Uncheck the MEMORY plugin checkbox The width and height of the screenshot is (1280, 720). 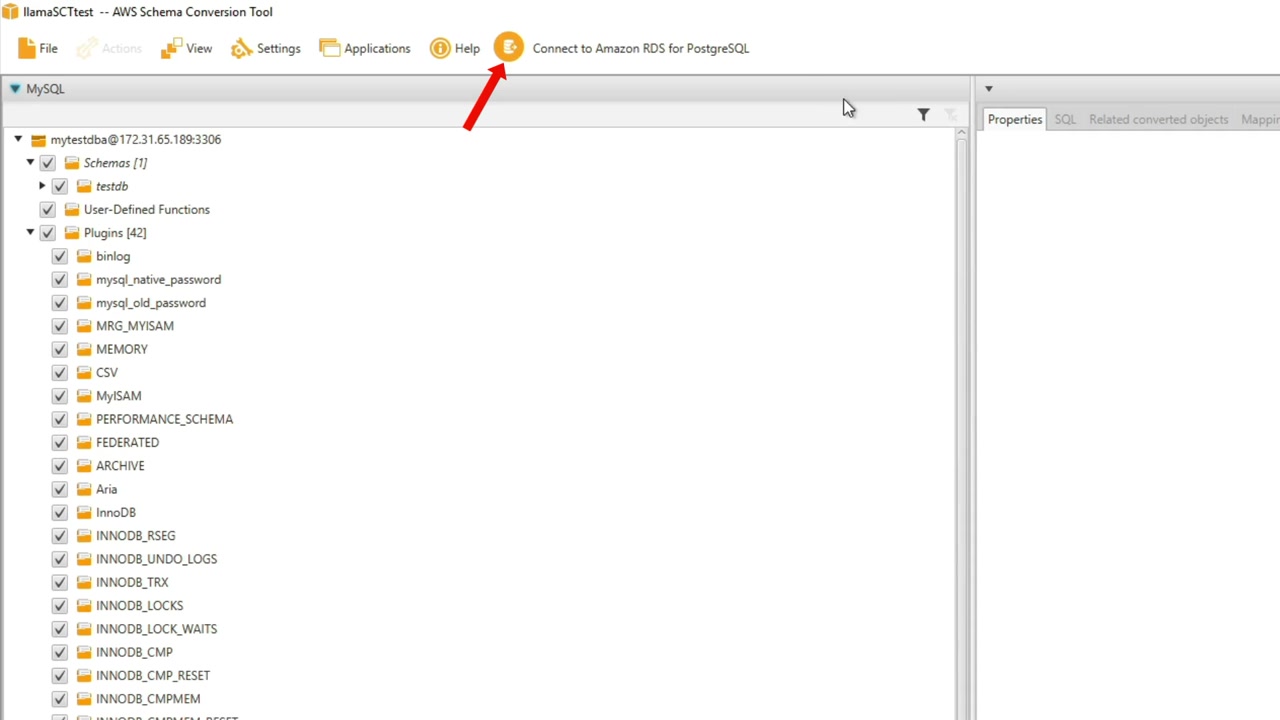click(60, 349)
